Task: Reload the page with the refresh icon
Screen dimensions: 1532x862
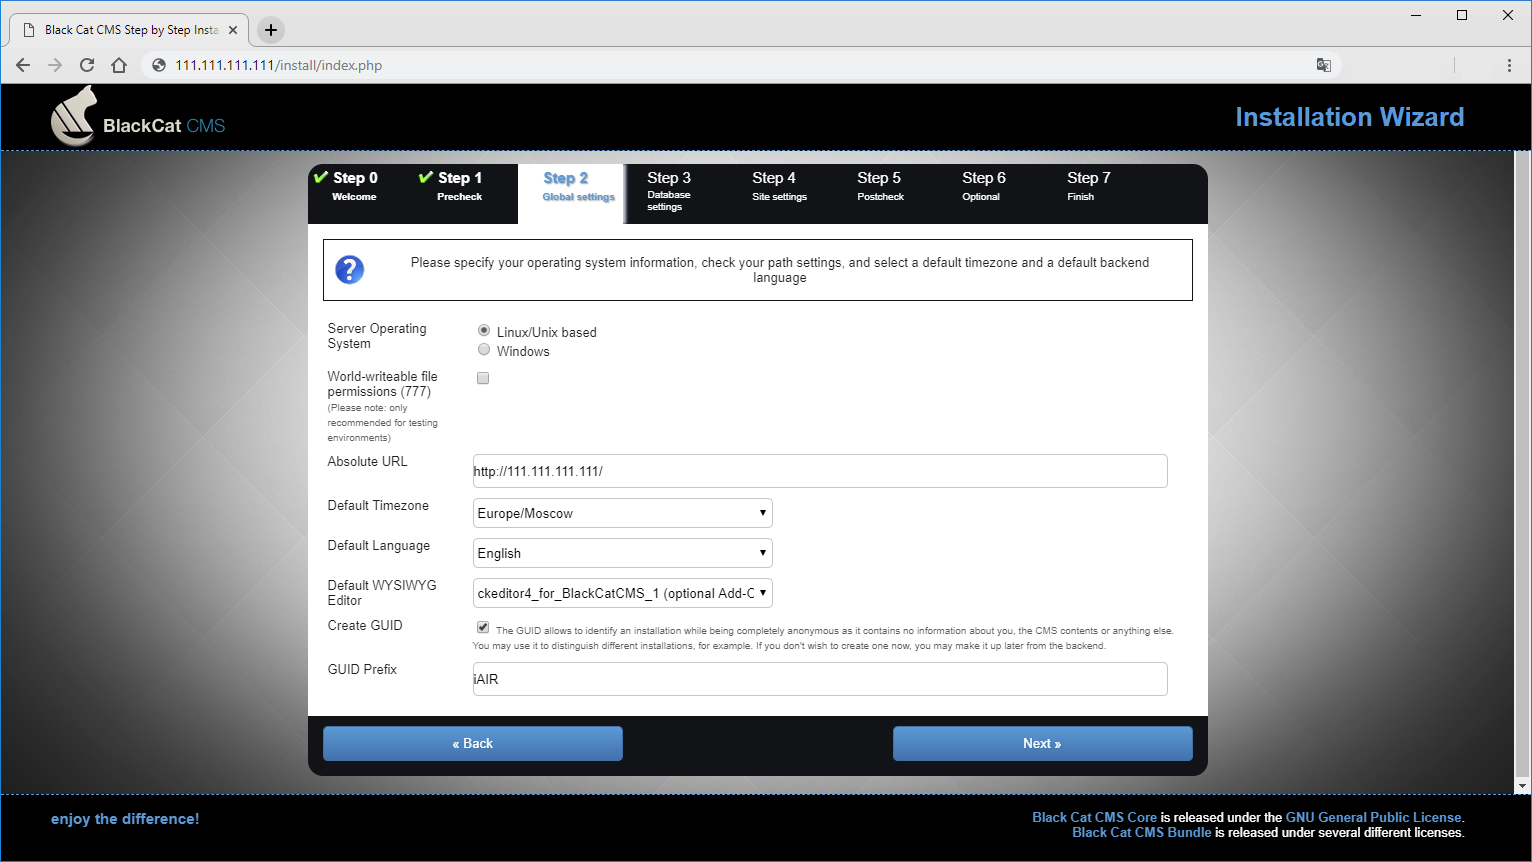Action: 87,65
